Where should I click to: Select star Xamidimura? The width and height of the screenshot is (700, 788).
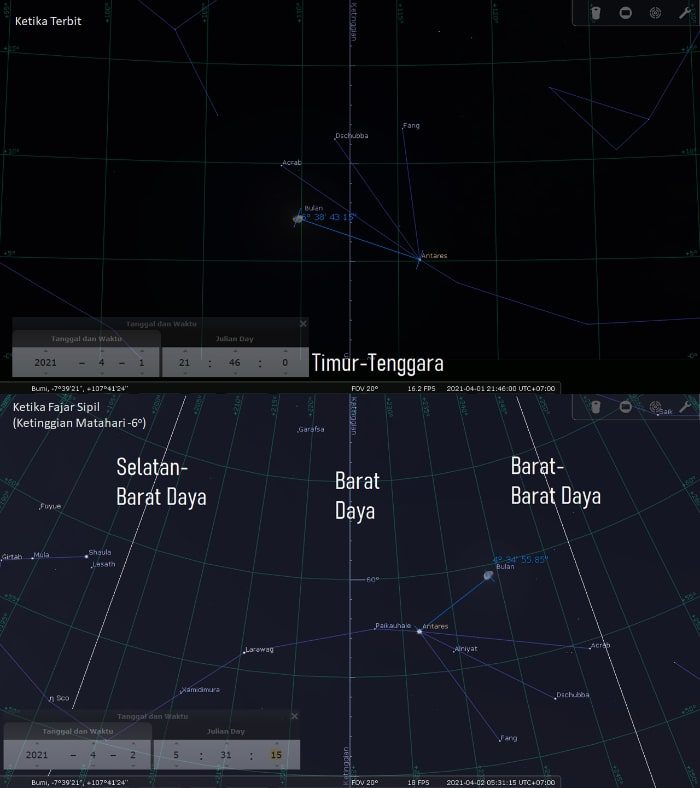click(181, 693)
